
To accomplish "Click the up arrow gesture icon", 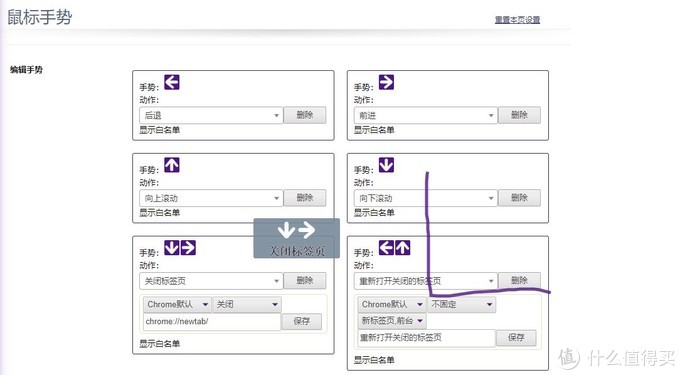I will tap(172, 165).
